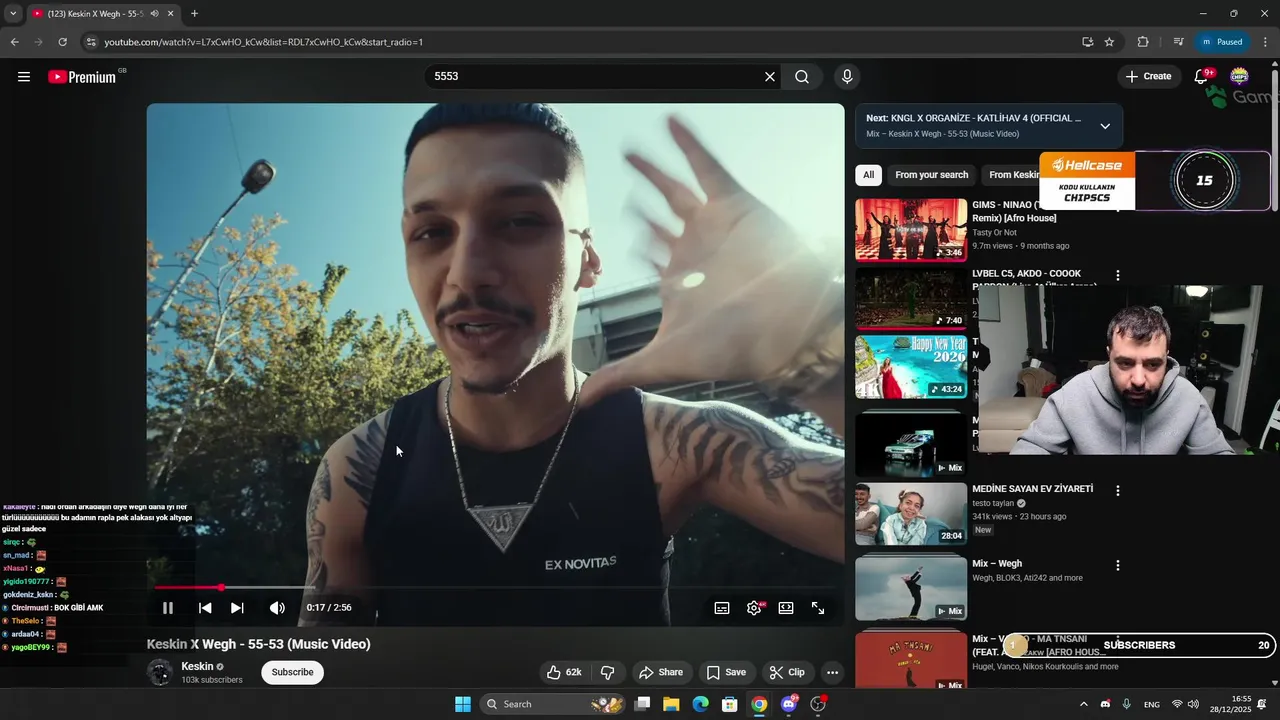Image resolution: width=1280 pixels, height=720 pixels.
Task: Open Chrome media controls icon
Action: [x=1178, y=42]
